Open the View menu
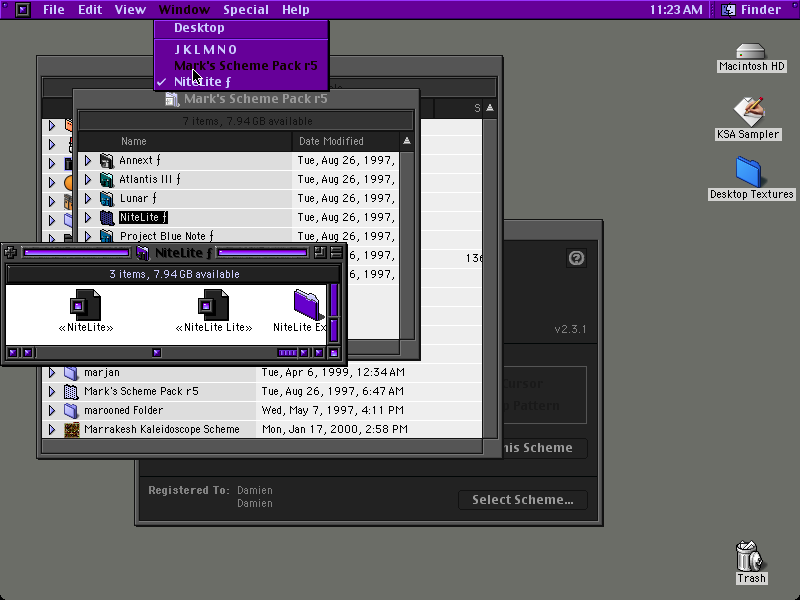The width and height of the screenshot is (800, 600). (x=130, y=10)
